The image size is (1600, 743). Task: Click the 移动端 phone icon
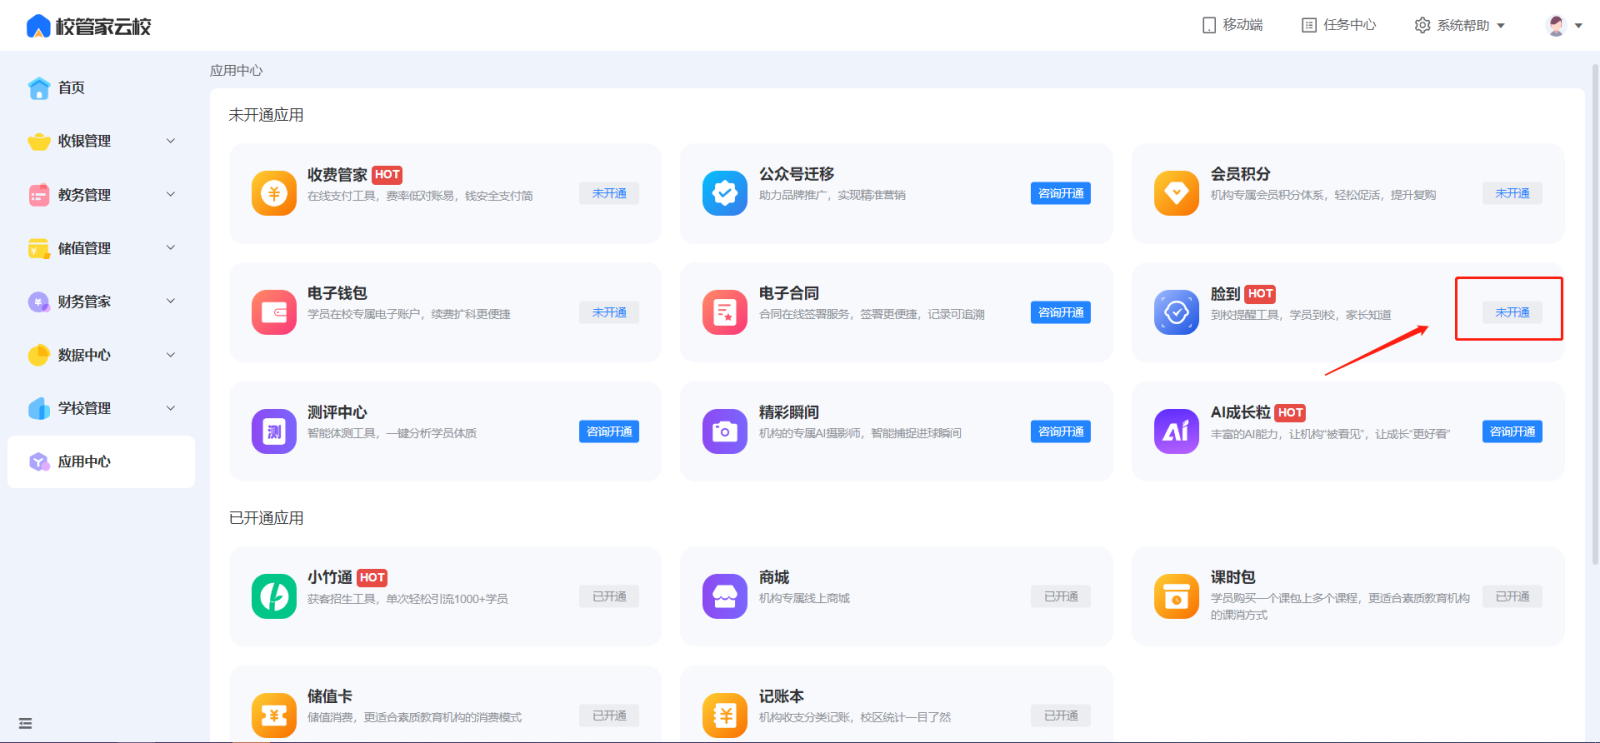(x=1209, y=25)
